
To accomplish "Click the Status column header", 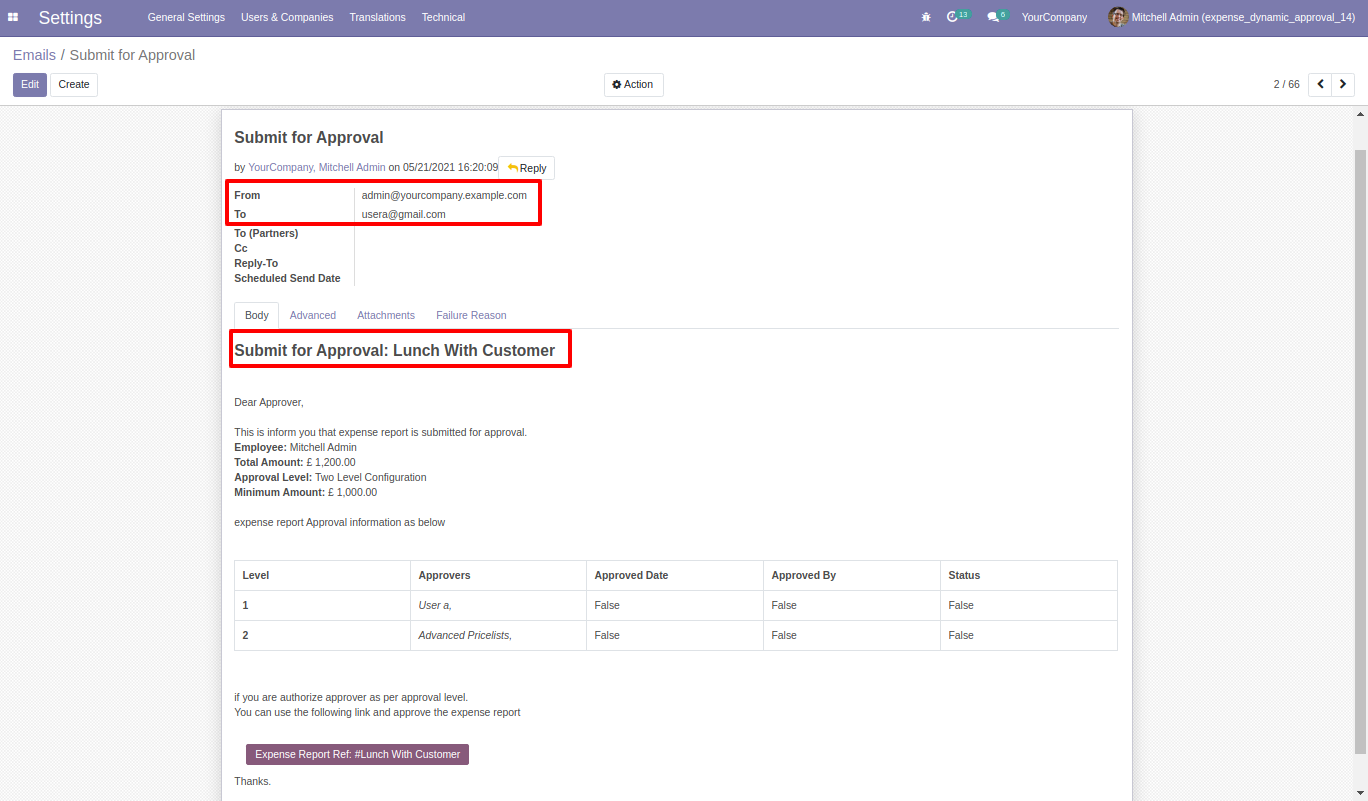I will pyautogui.click(x=1029, y=575).
